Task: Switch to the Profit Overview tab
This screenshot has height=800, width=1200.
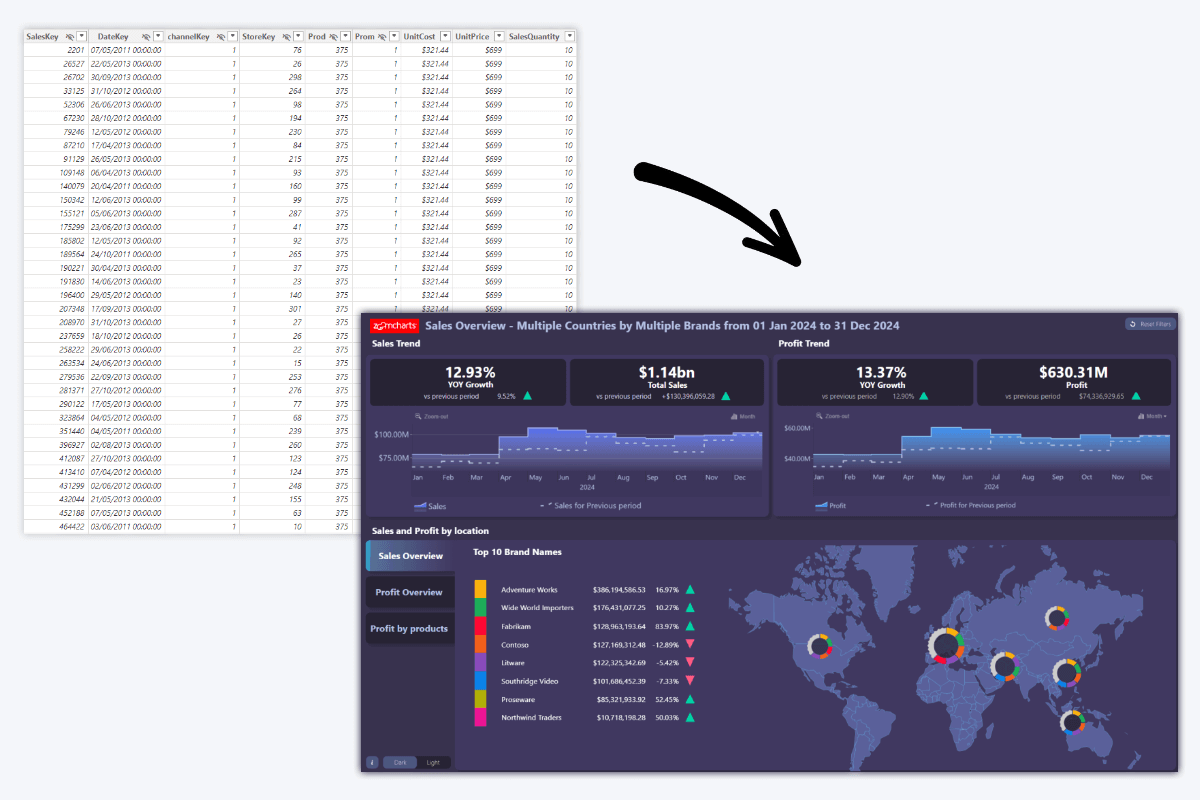Action: click(x=409, y=593)
